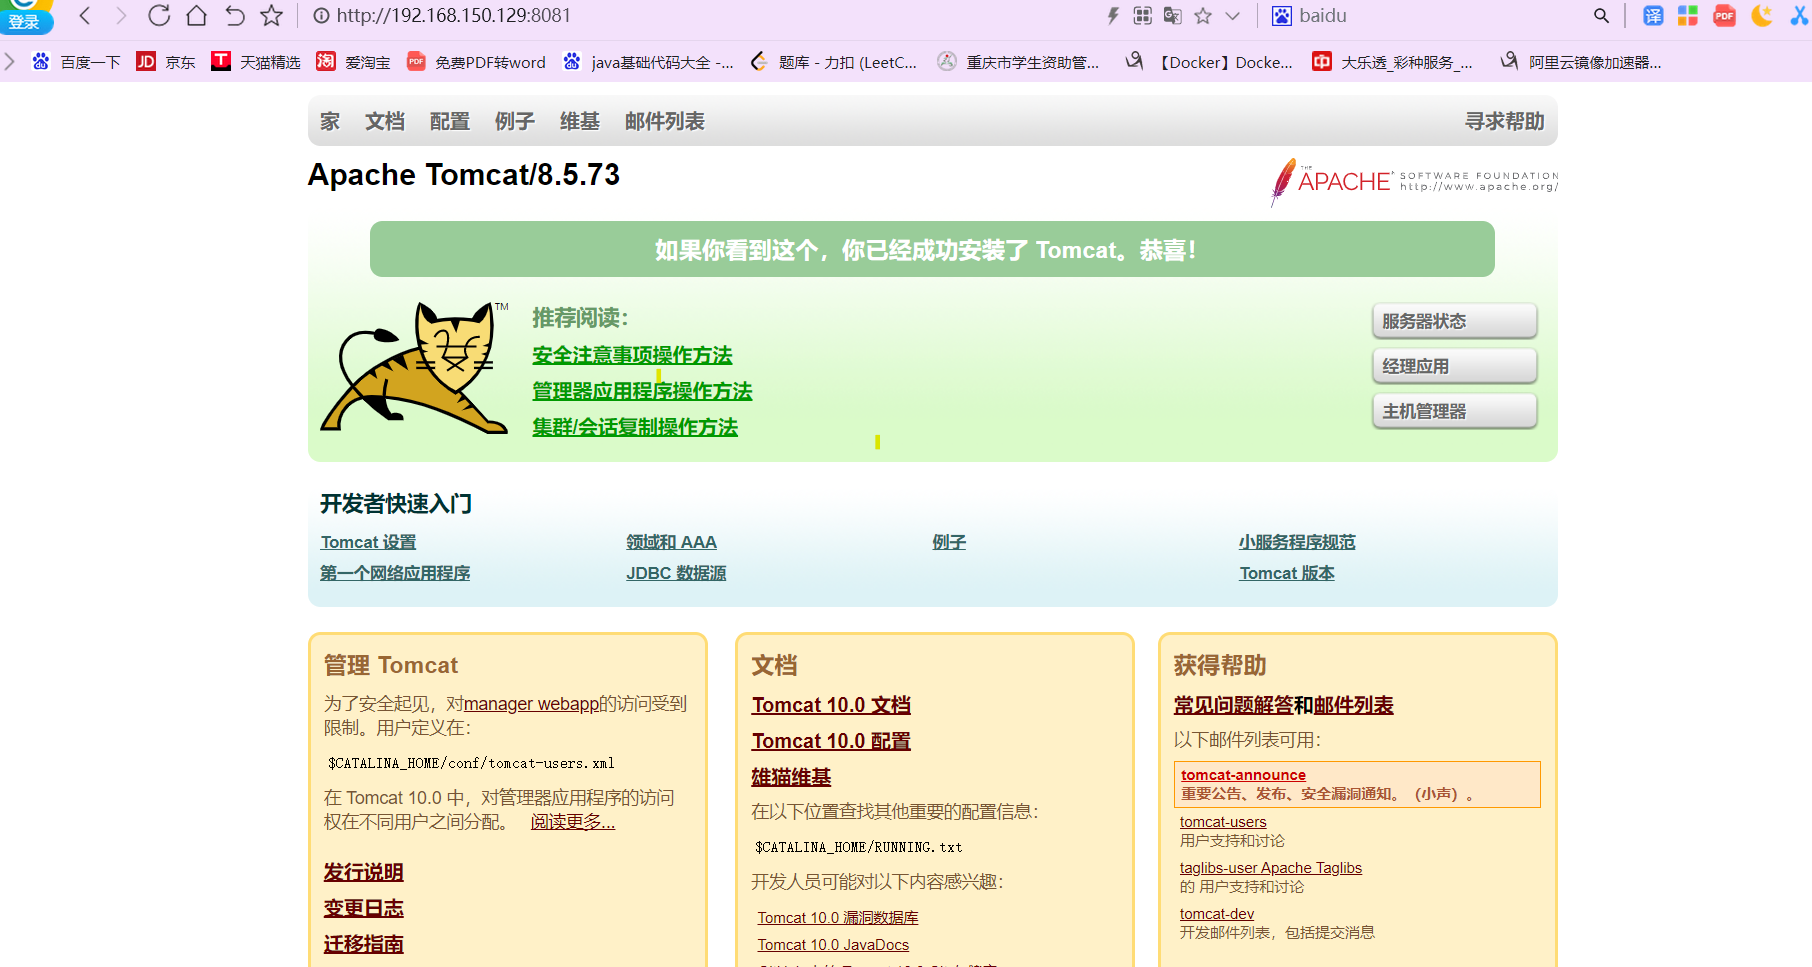Open the colorful grid extension icon

[1688, 15]
